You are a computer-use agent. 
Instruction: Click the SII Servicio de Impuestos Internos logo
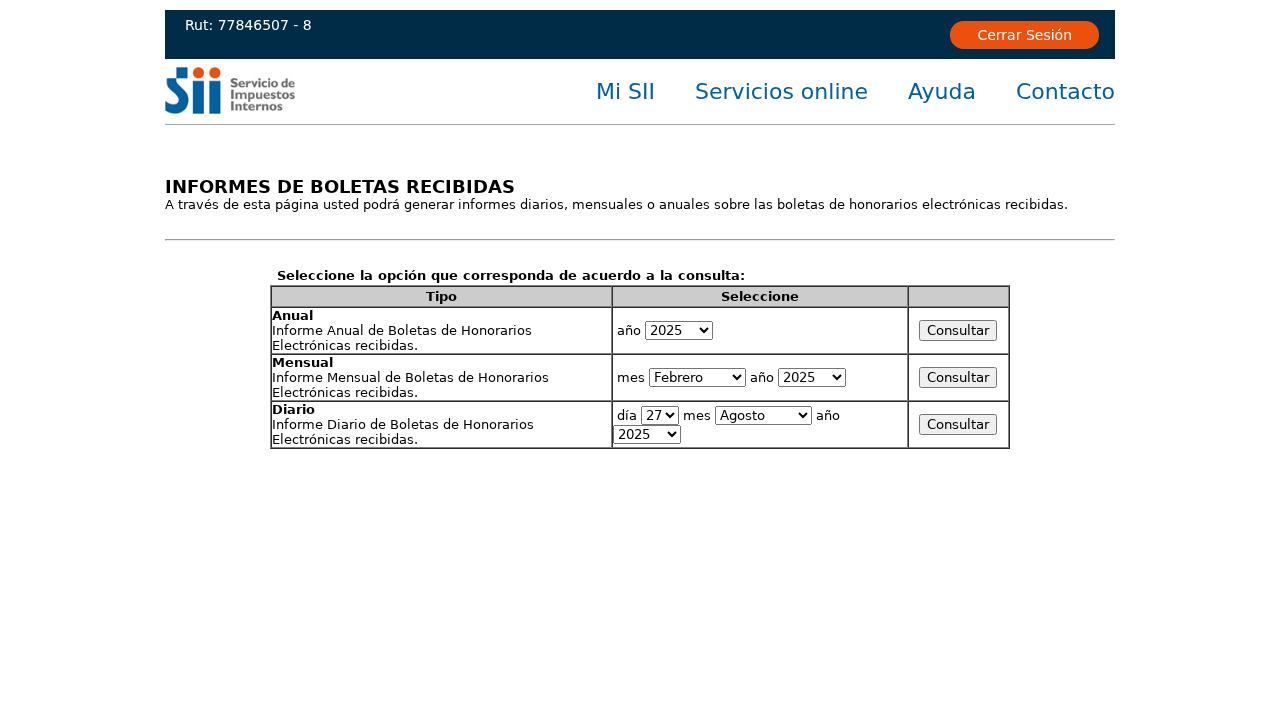pos(230,91)
